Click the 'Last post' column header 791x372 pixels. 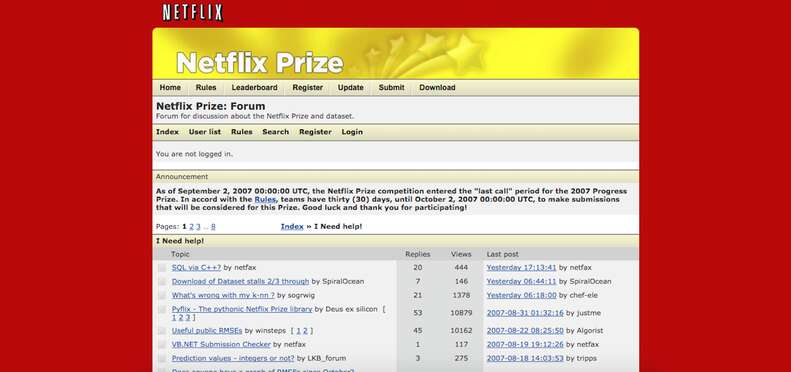[502, 254]
